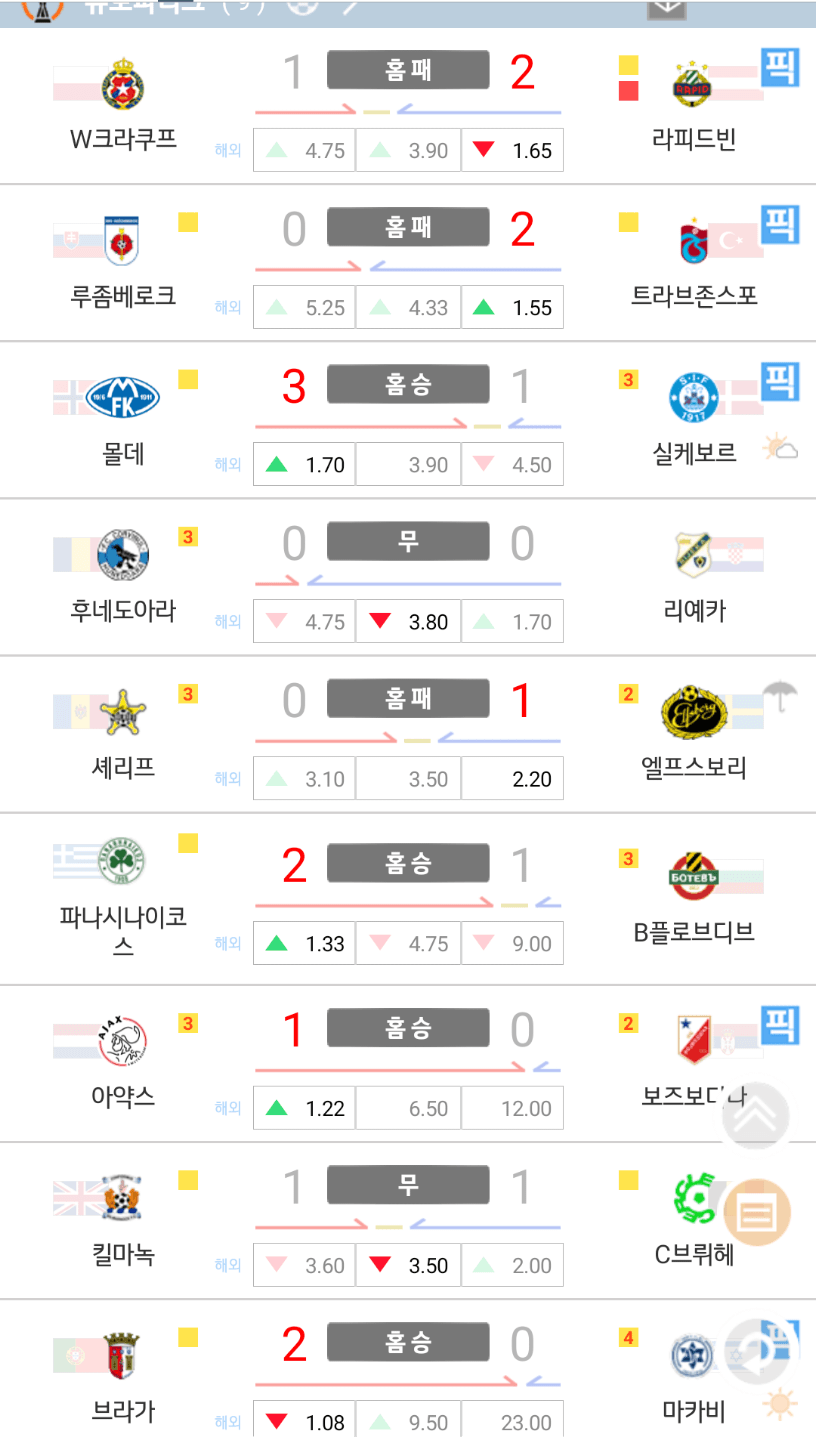Click the 홈승 result label for Panathinaikos
Viewport: 816px width, 1437px height.
pyautogui.click(x=408, y=862)
